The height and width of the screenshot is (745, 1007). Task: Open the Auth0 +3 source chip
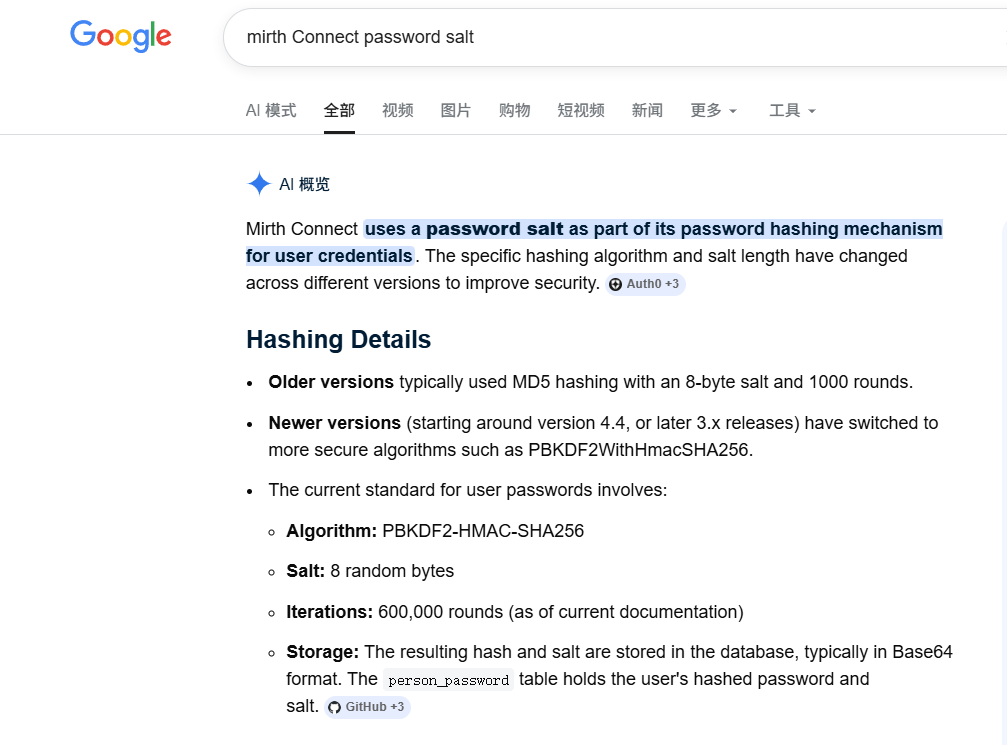pos(645,284)
